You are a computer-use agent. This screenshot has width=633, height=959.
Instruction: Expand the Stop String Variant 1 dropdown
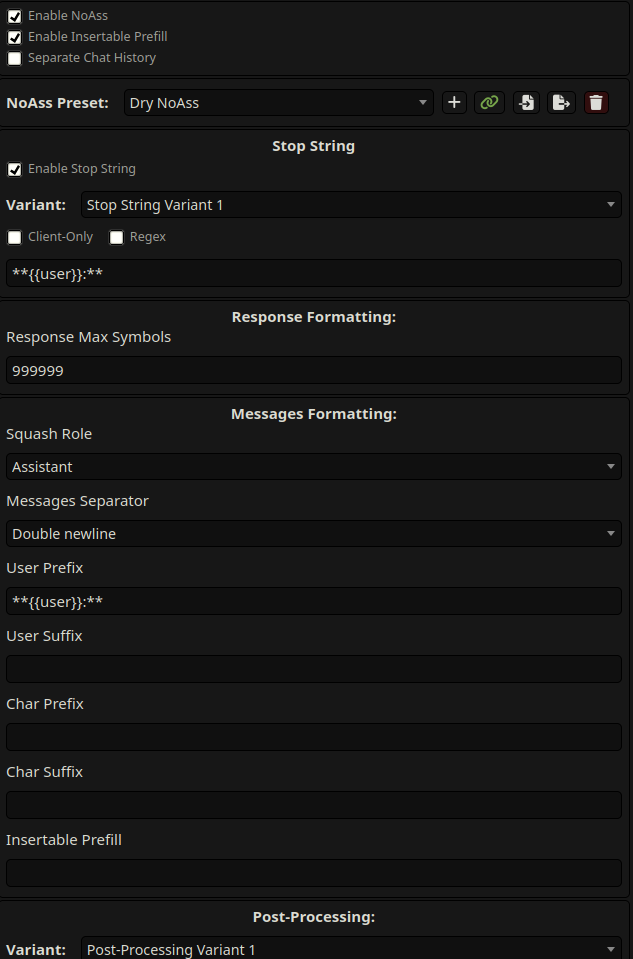[351, 205]
